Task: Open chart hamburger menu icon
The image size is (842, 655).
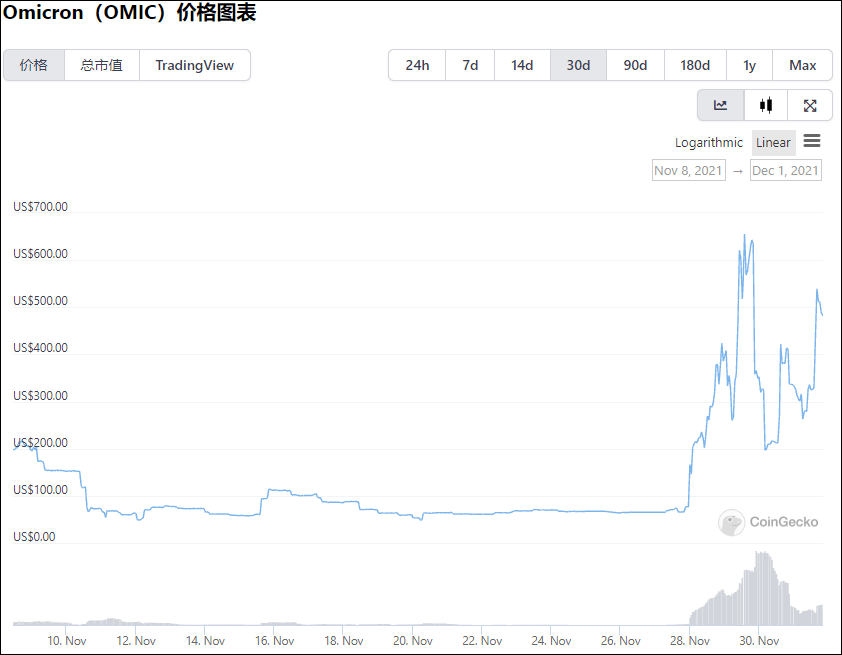Action: tap(812, 141)
